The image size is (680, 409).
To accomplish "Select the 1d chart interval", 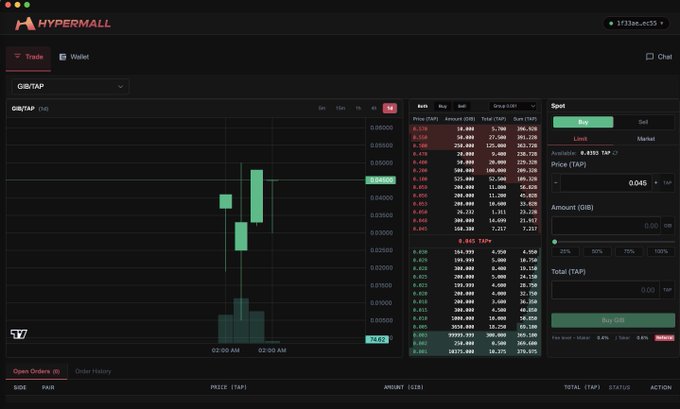I will [390, 108].
